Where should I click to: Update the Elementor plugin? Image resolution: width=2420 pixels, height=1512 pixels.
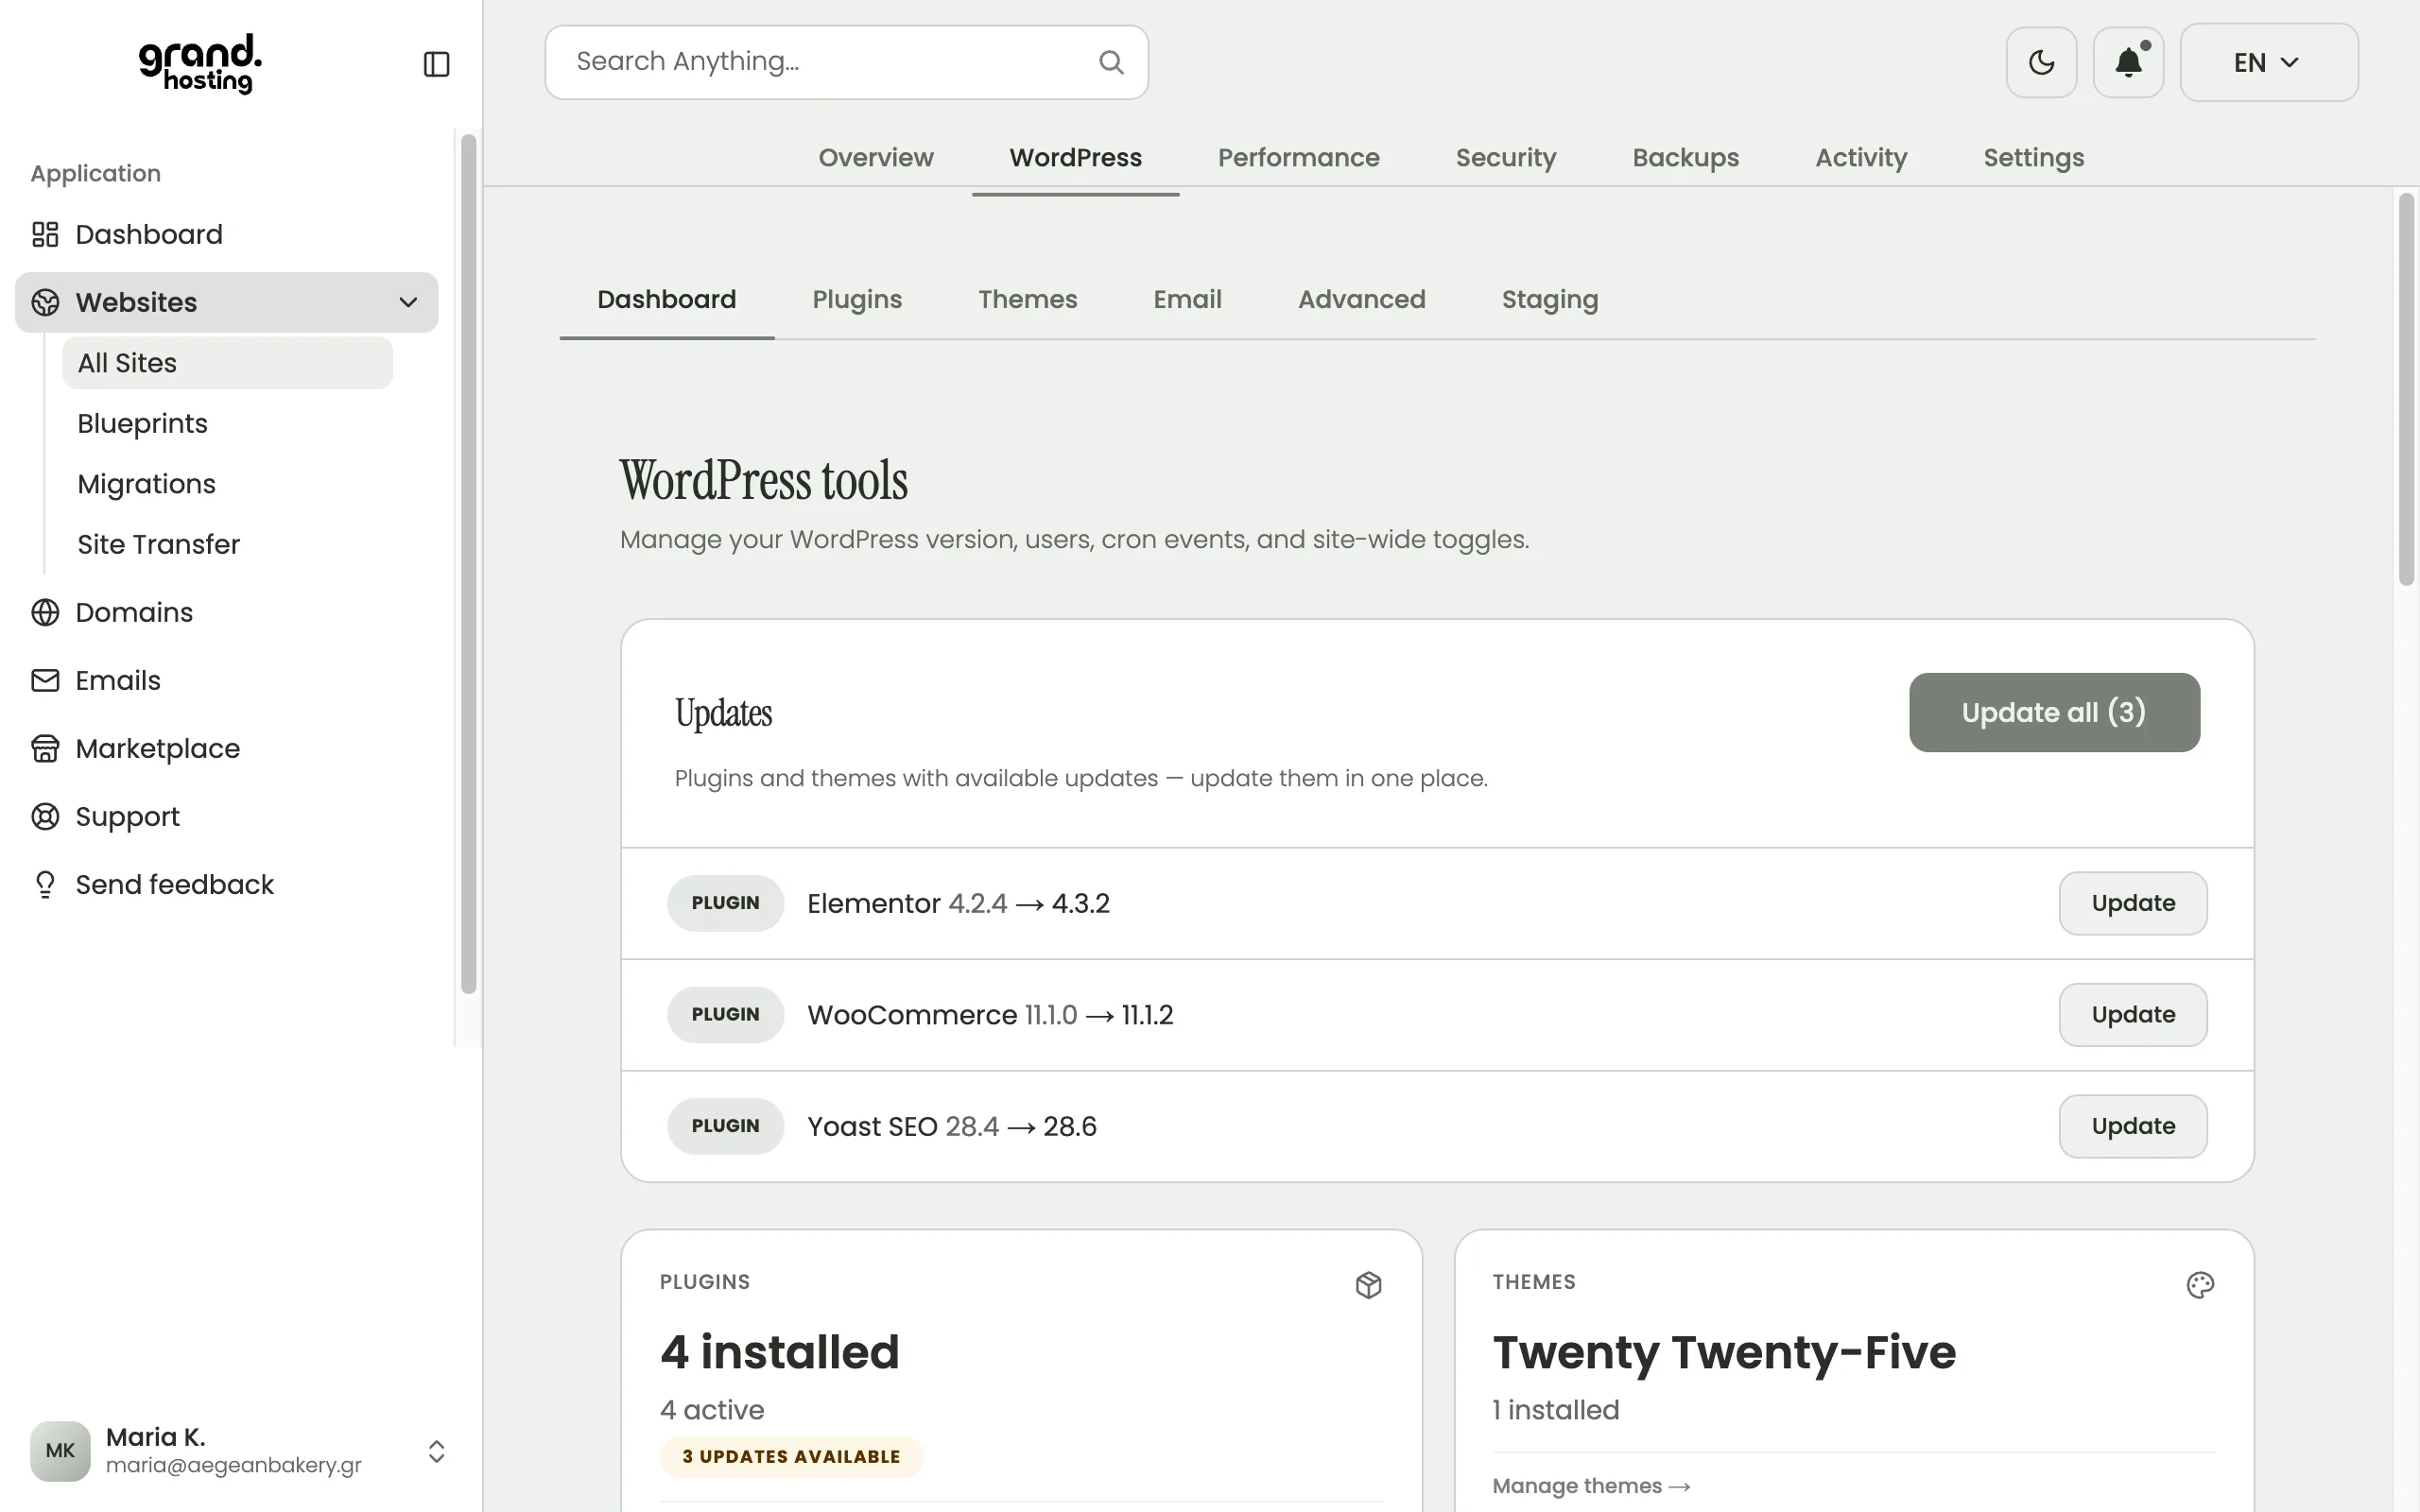point(2132,903)
